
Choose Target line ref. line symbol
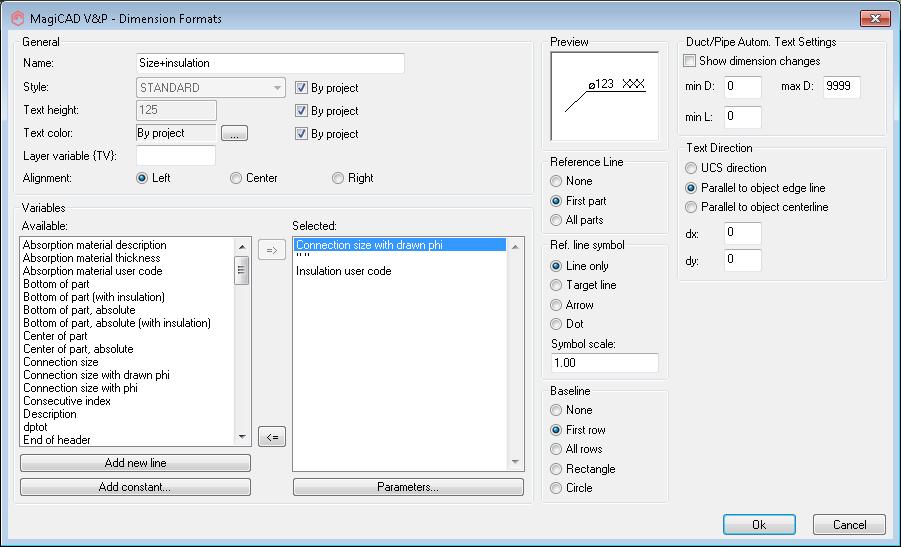coord(556,285)
